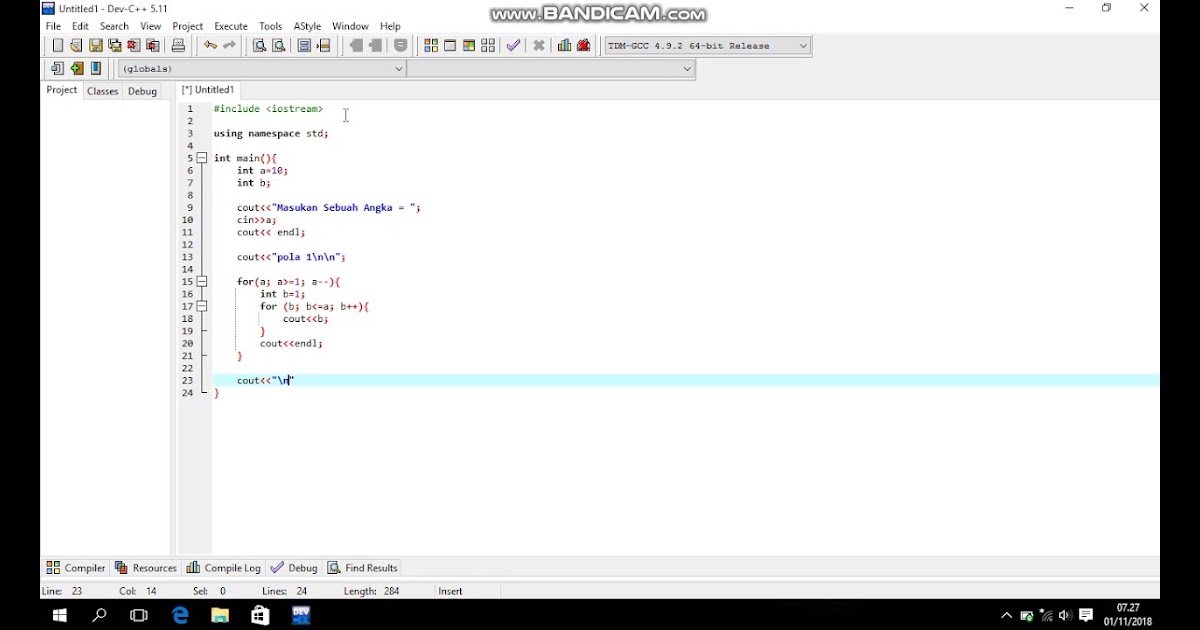This screenshot has height=630, width=1200.
Task: Click the Open file toolbar icon
Action: pyautogui.click(x=76, y=45)
